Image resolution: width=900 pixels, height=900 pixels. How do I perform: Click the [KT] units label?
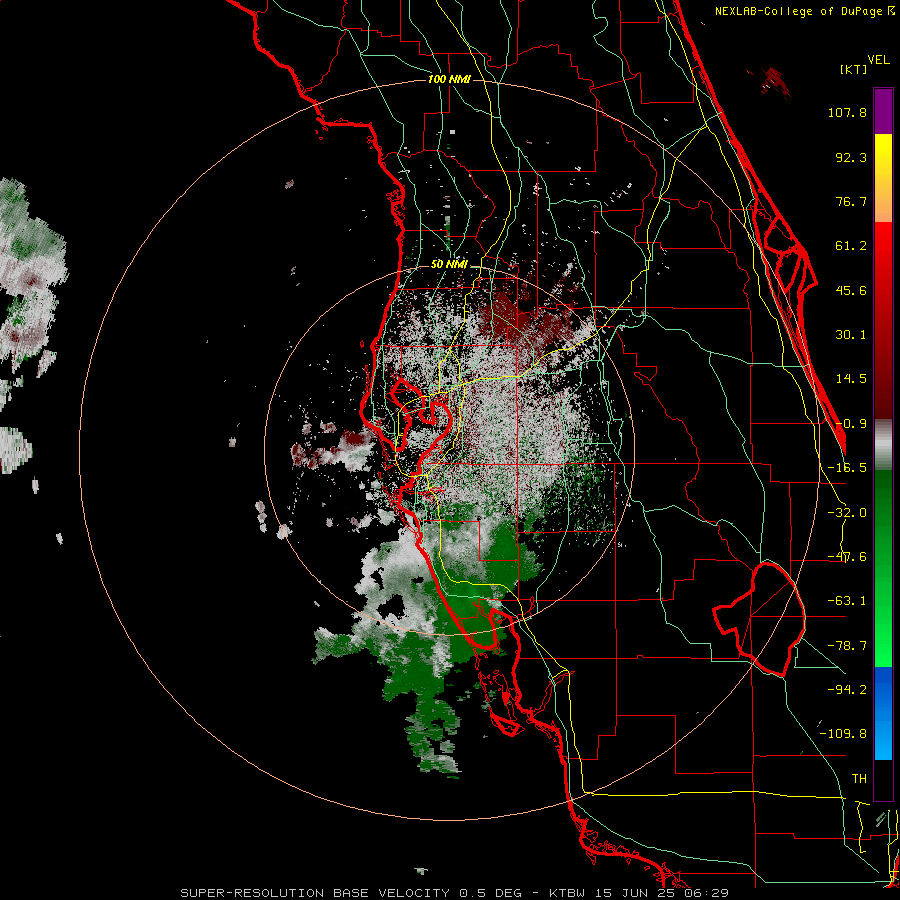point(853,69)
